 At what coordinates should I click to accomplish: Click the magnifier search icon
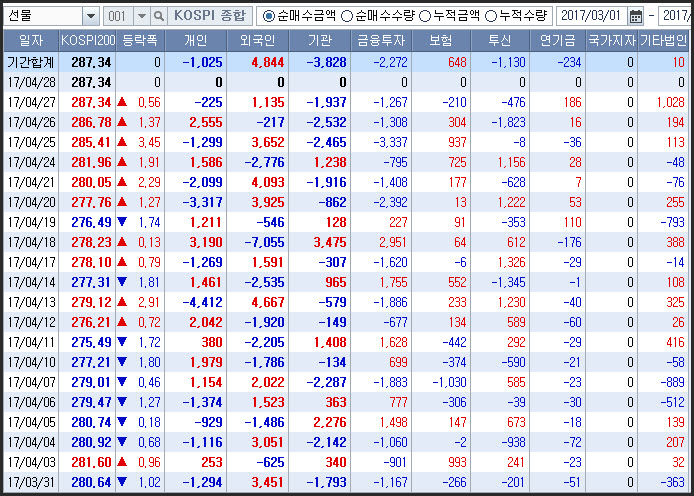[x=158, y=16]
